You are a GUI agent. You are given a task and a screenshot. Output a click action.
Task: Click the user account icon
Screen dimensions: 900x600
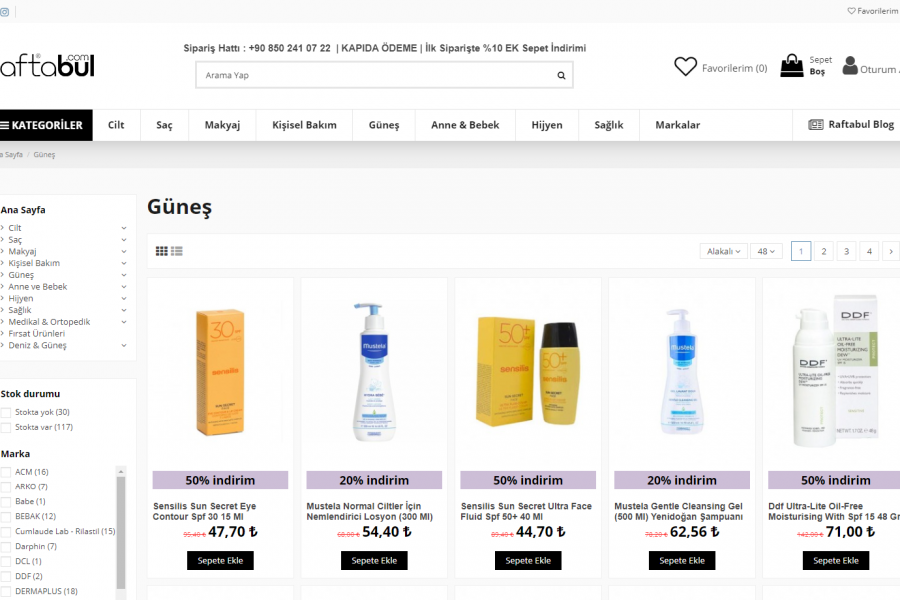(850, 66)
